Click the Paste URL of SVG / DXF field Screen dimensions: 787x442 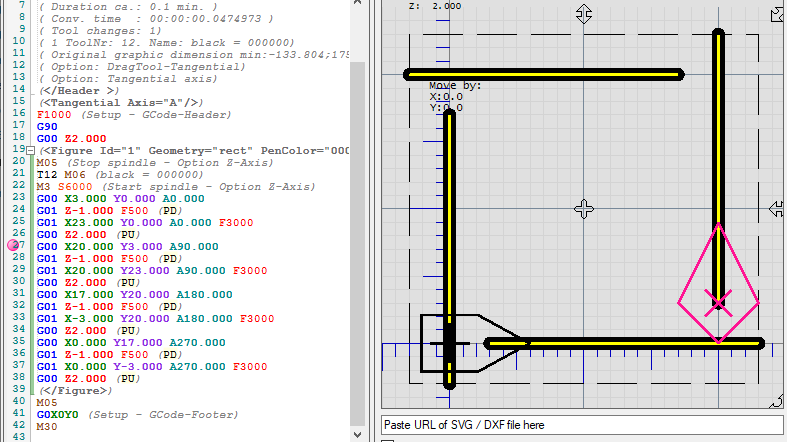coord(582,425)
